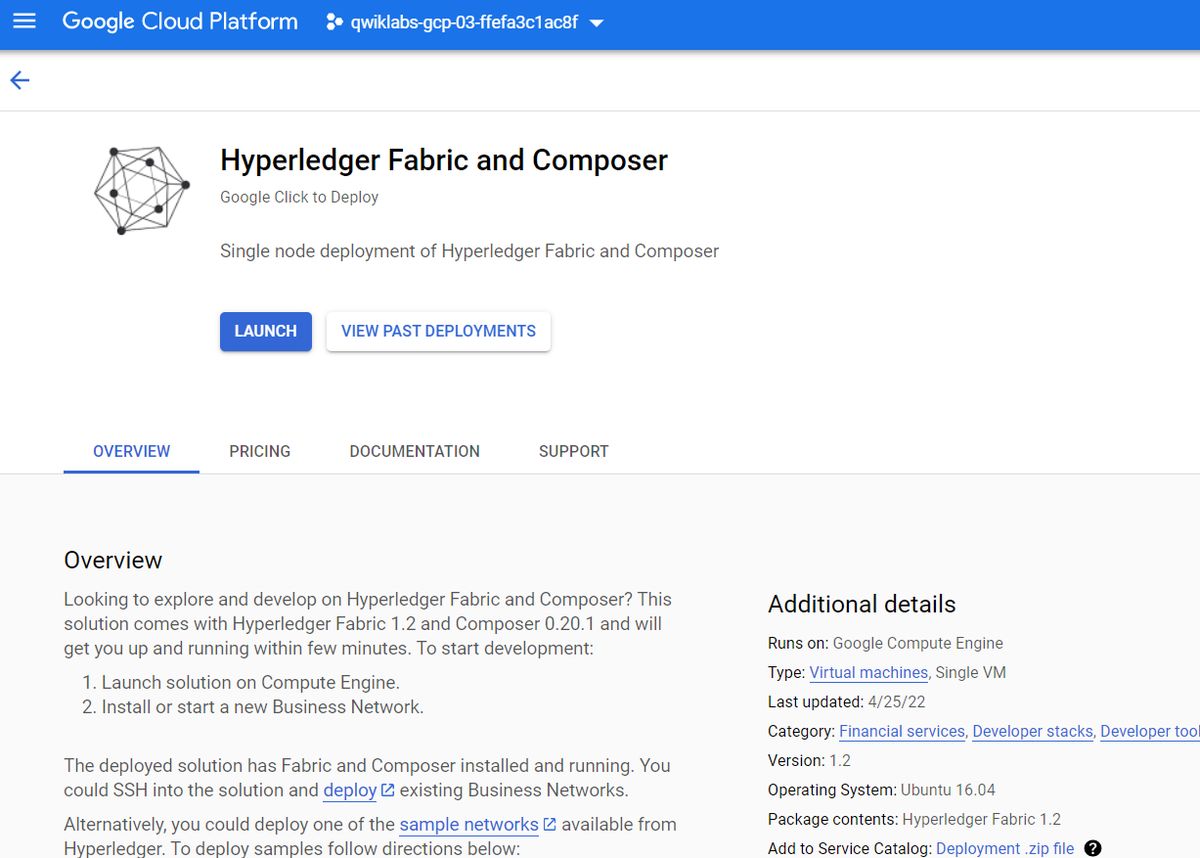Open the Documentation tab
The width and height of the screenshot is (1200, 858).
[415, 451]
